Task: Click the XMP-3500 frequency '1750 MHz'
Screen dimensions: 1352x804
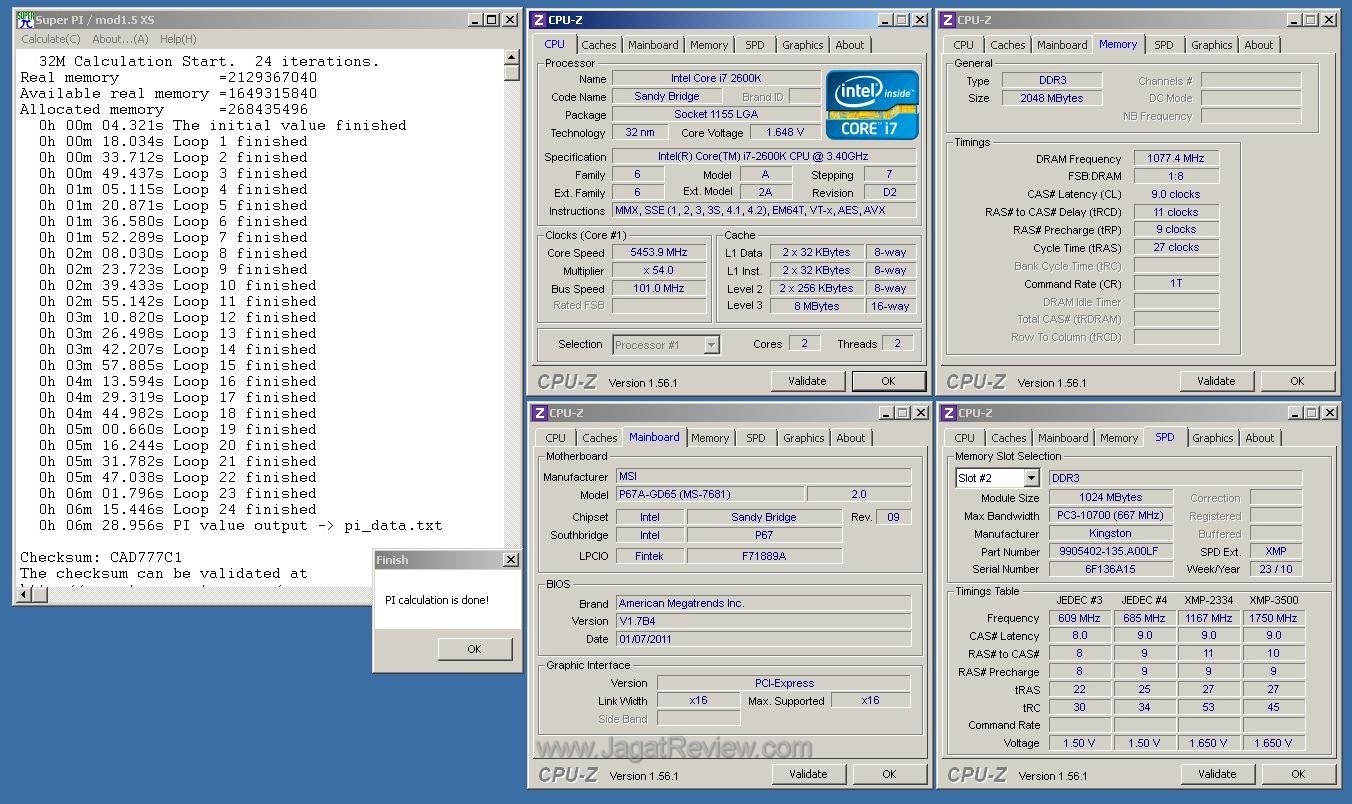Action: (x=1273, y=618)
